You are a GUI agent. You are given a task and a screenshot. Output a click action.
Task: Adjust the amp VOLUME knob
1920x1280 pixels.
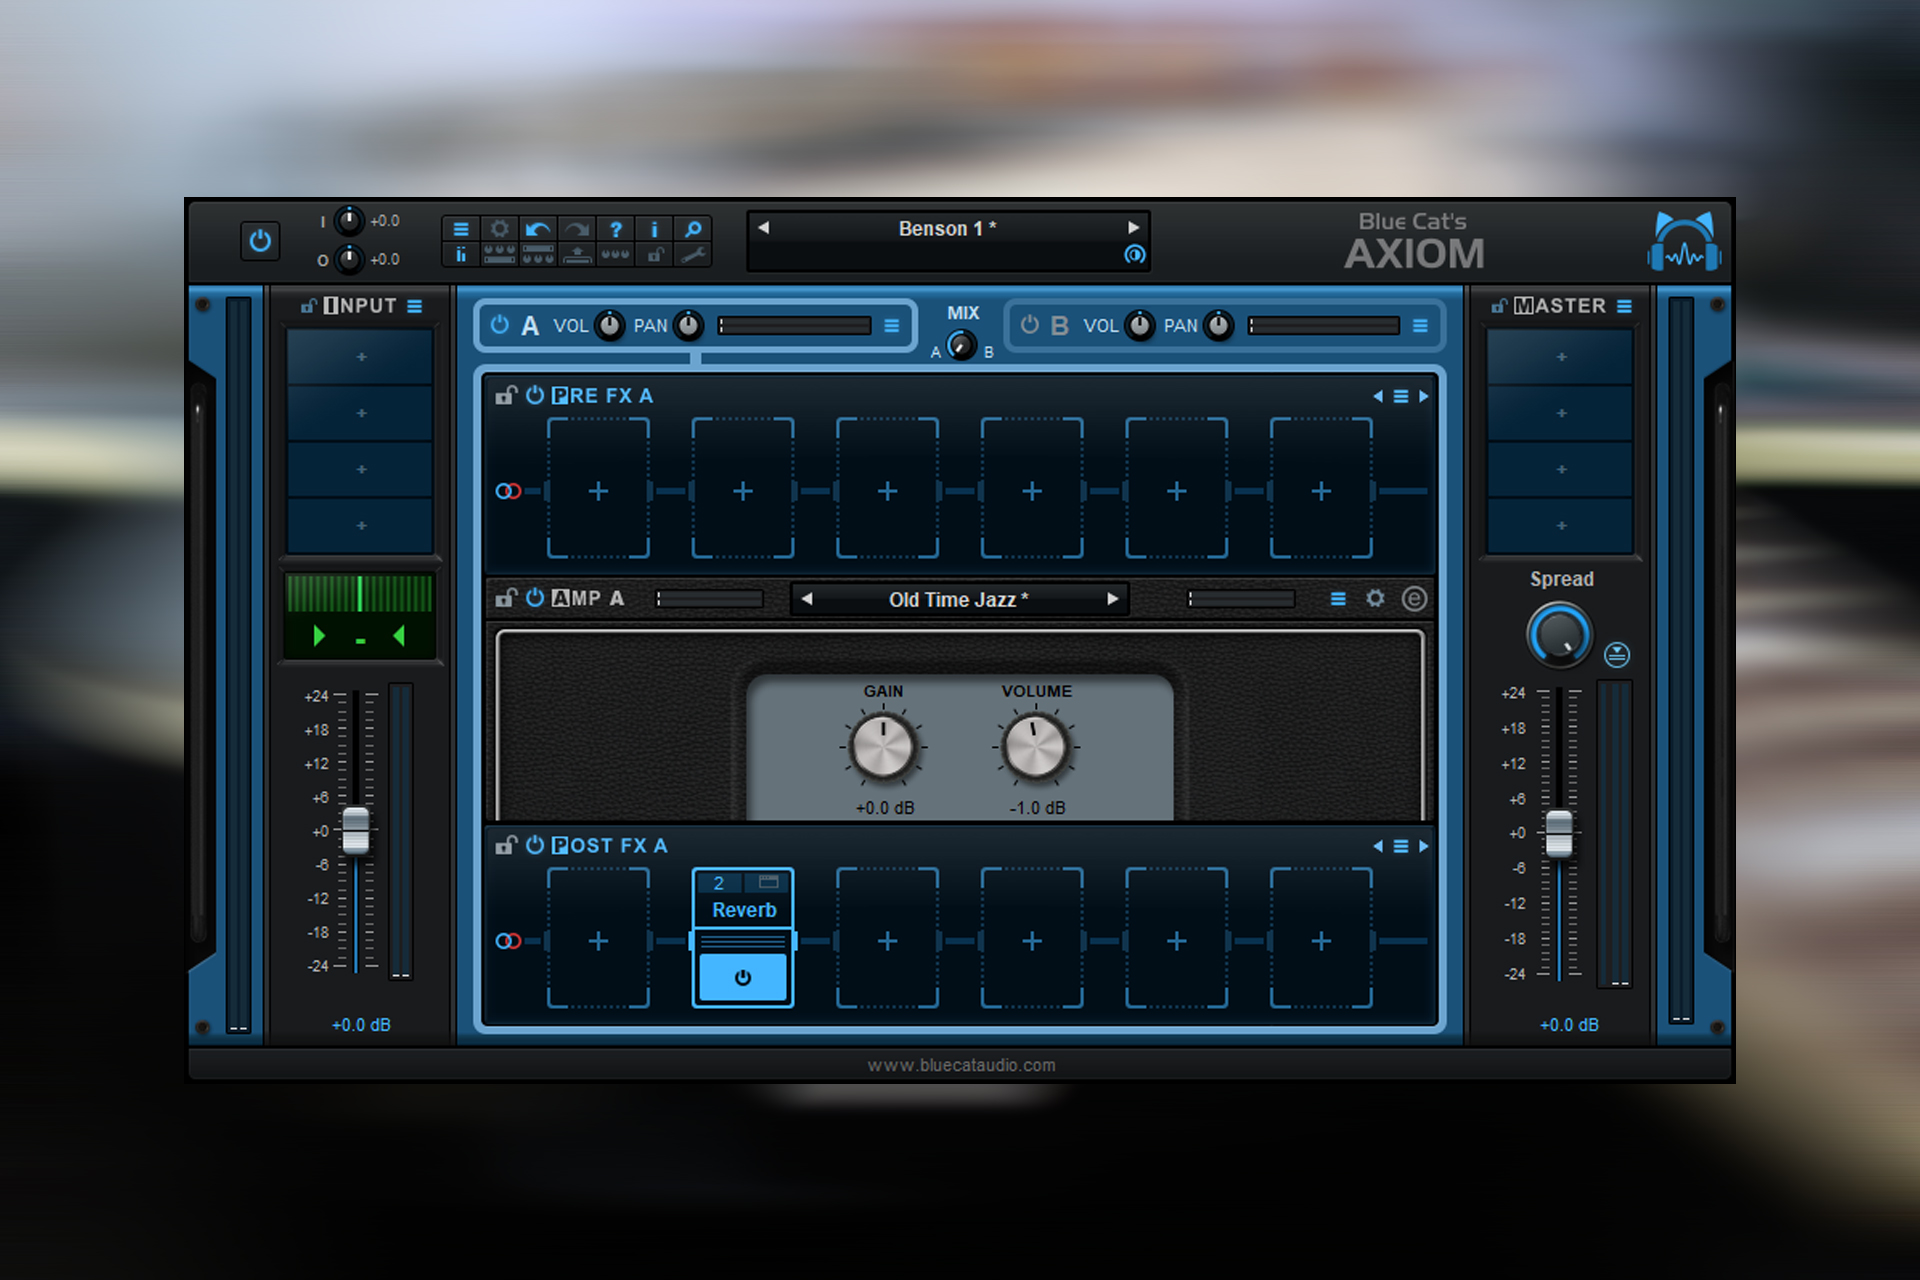pos(1036,747)
